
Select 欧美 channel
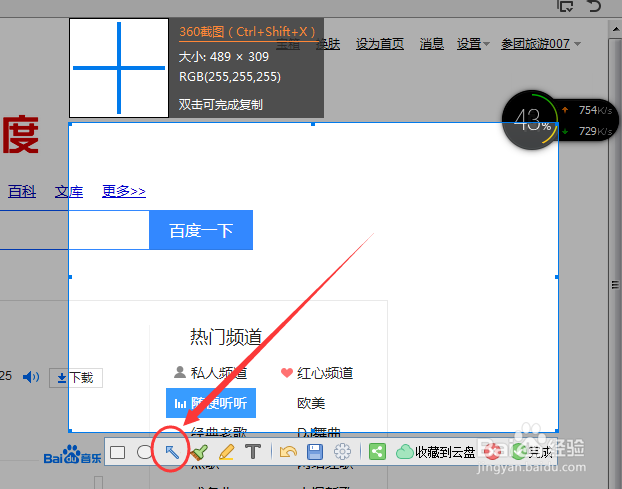[311, 403]
